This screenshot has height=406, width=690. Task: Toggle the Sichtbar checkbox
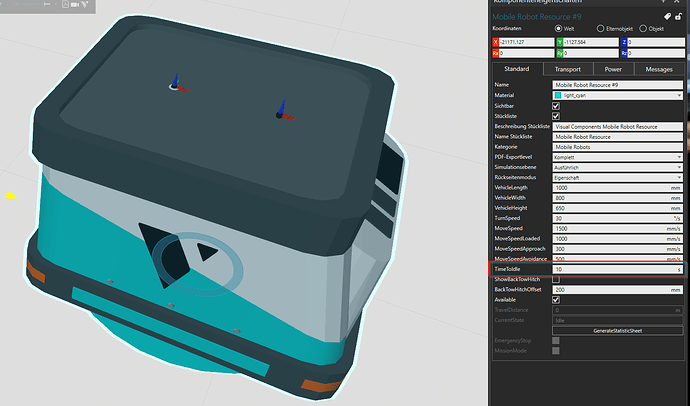coord(555,106)
